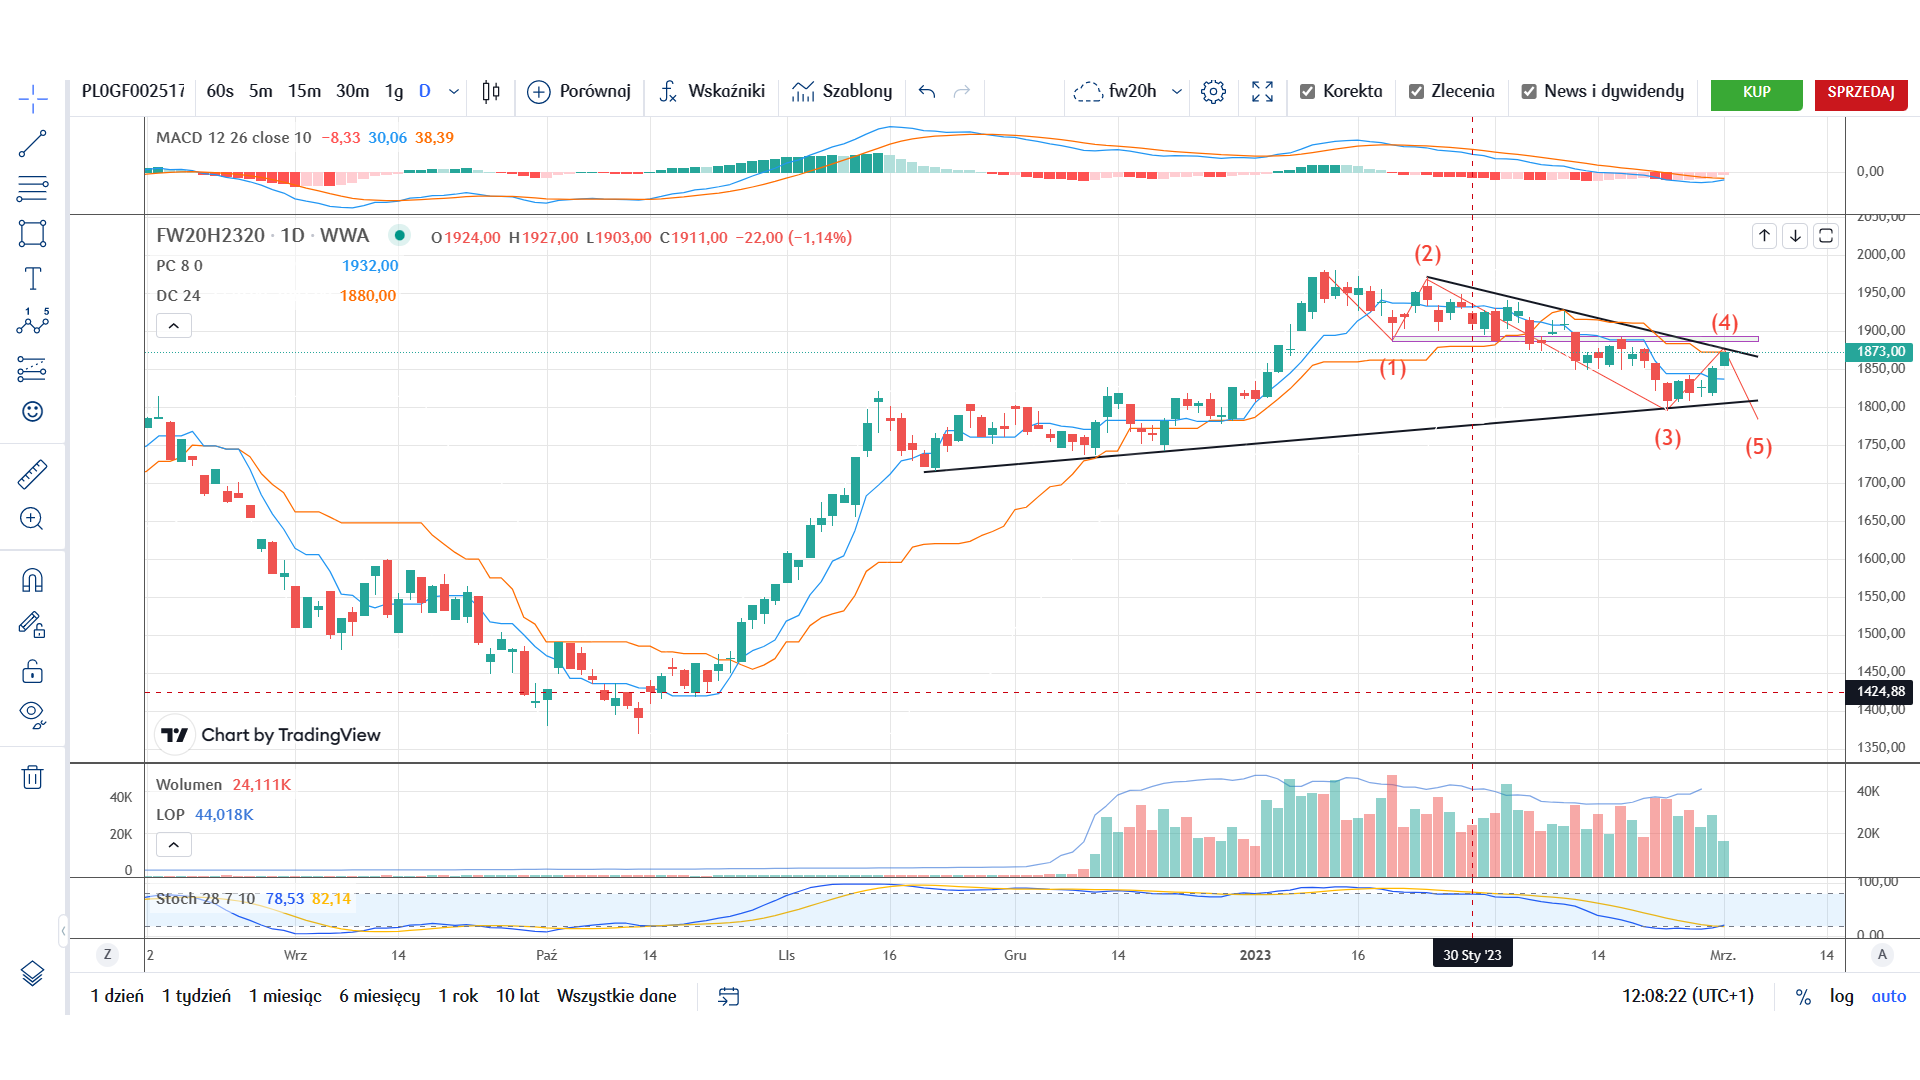Viewport: 1920px width, 1080px height.
Task: Click the 1873,00 current price label
Action: click(1880, 352)
